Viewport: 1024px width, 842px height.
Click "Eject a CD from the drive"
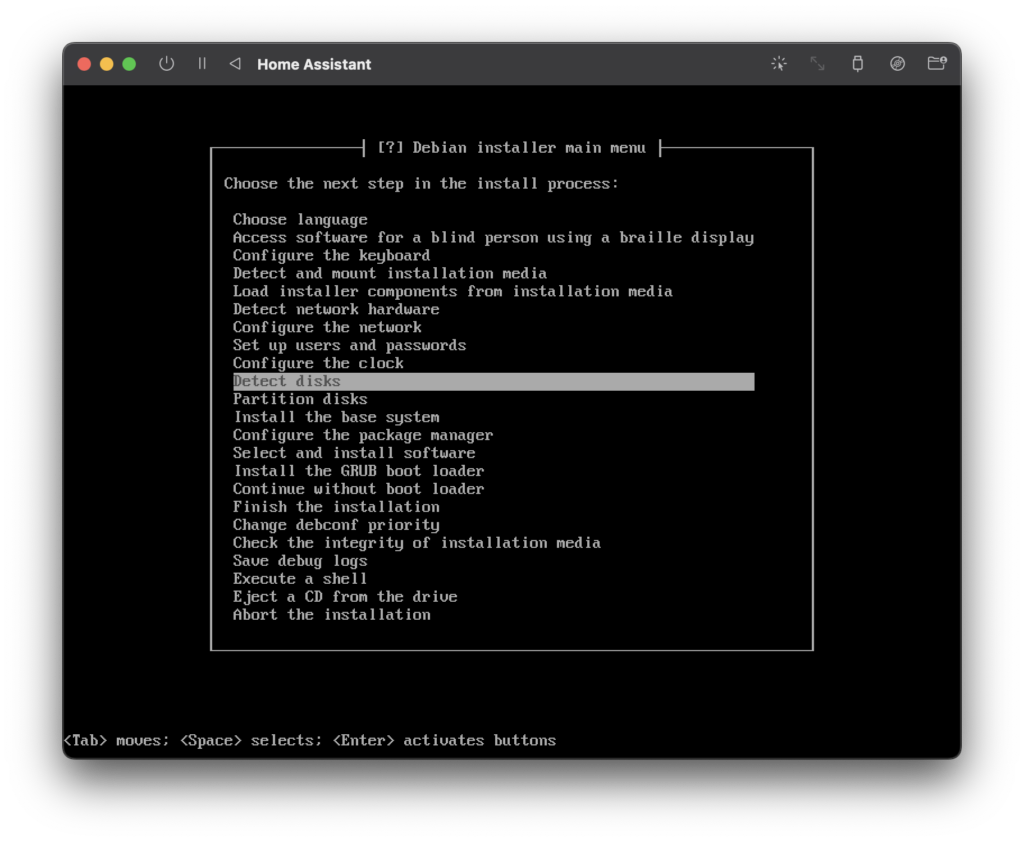point(494,597)
